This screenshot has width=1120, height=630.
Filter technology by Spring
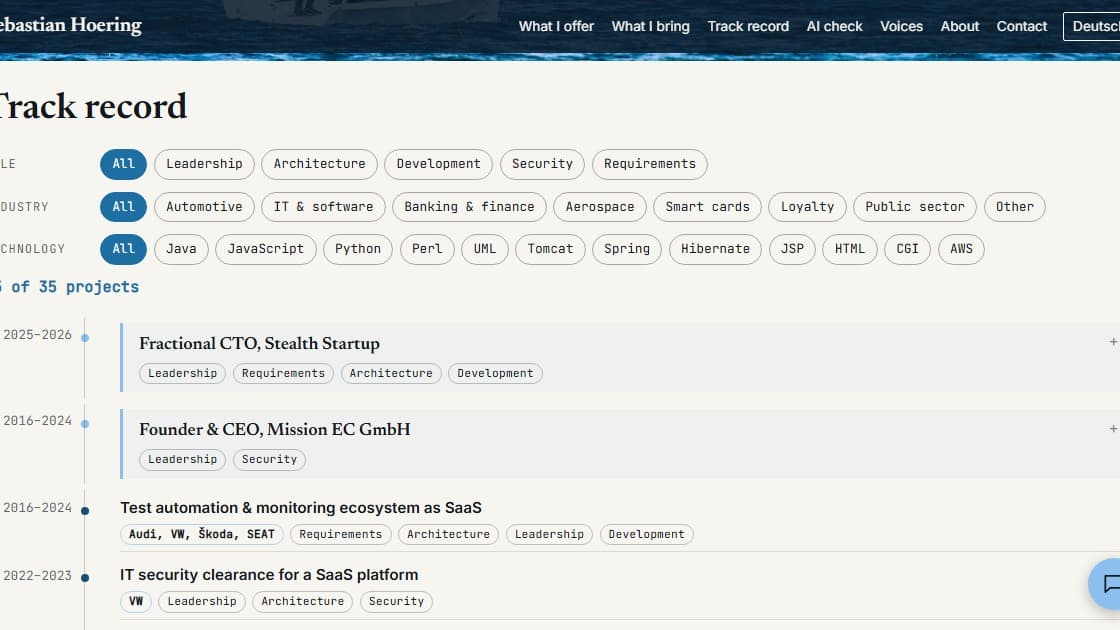click(627, 249)
